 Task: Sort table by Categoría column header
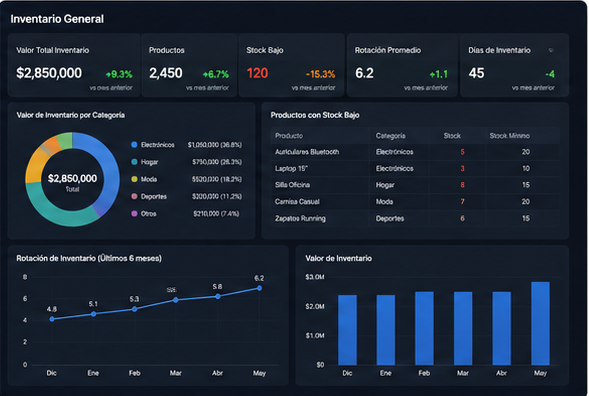pyautogui.click(x=390, y=136)
